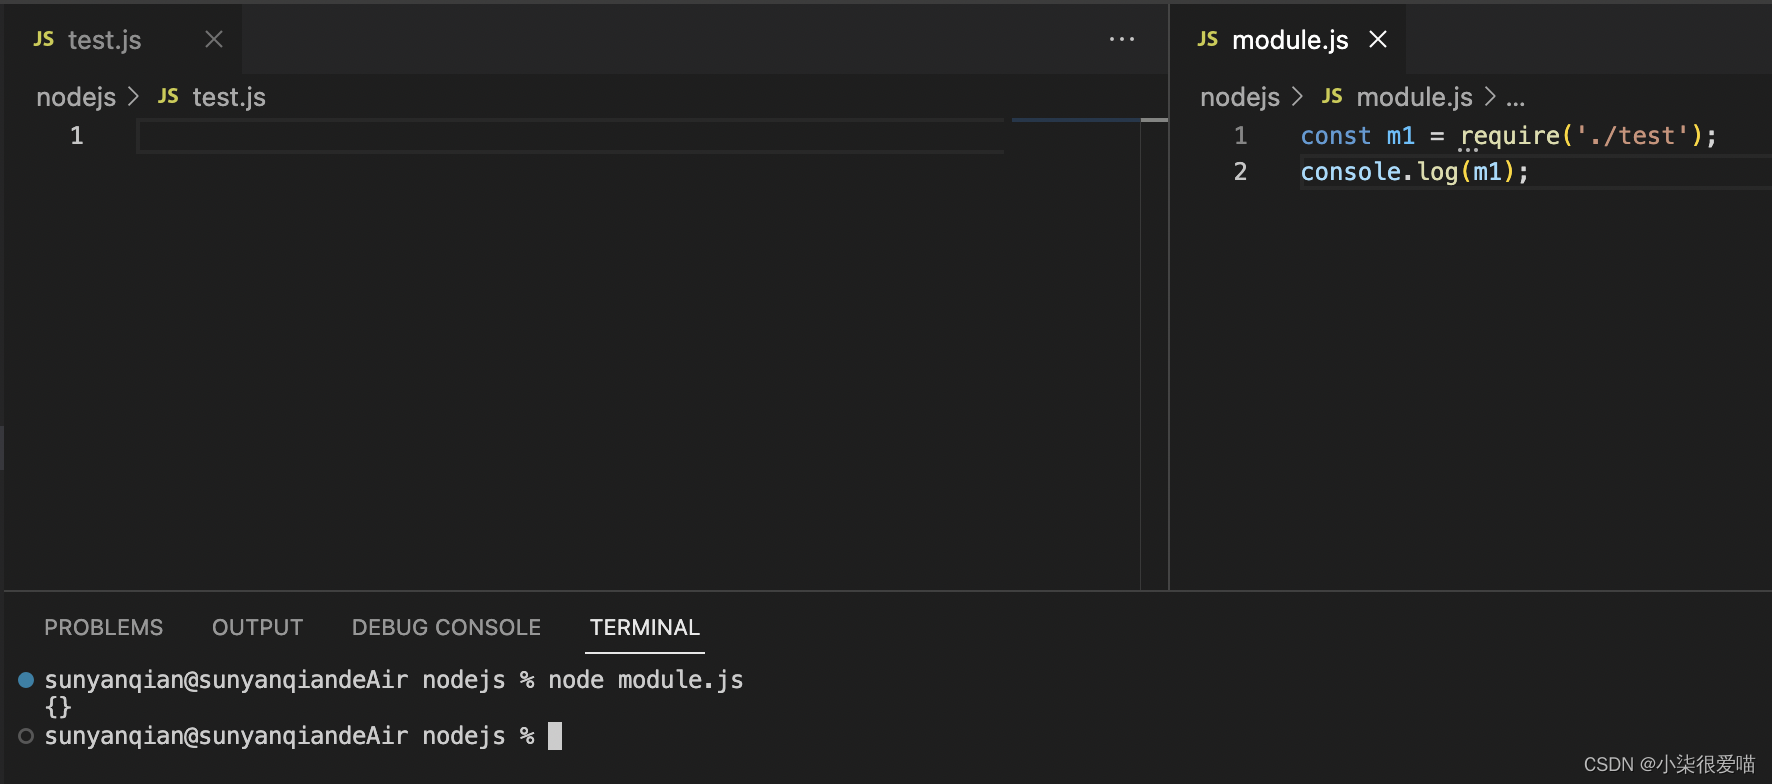Click the JS file icon on test.js tab
Screen dimensions: 1772x784
click(x=44, y=39)
